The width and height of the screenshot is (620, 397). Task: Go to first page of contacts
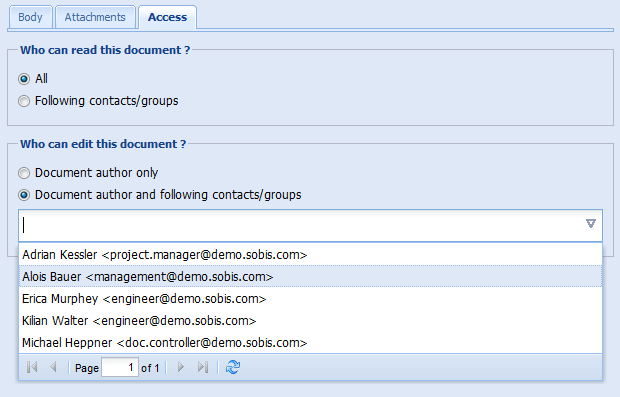pyautogui.click(x=32, y=367)
